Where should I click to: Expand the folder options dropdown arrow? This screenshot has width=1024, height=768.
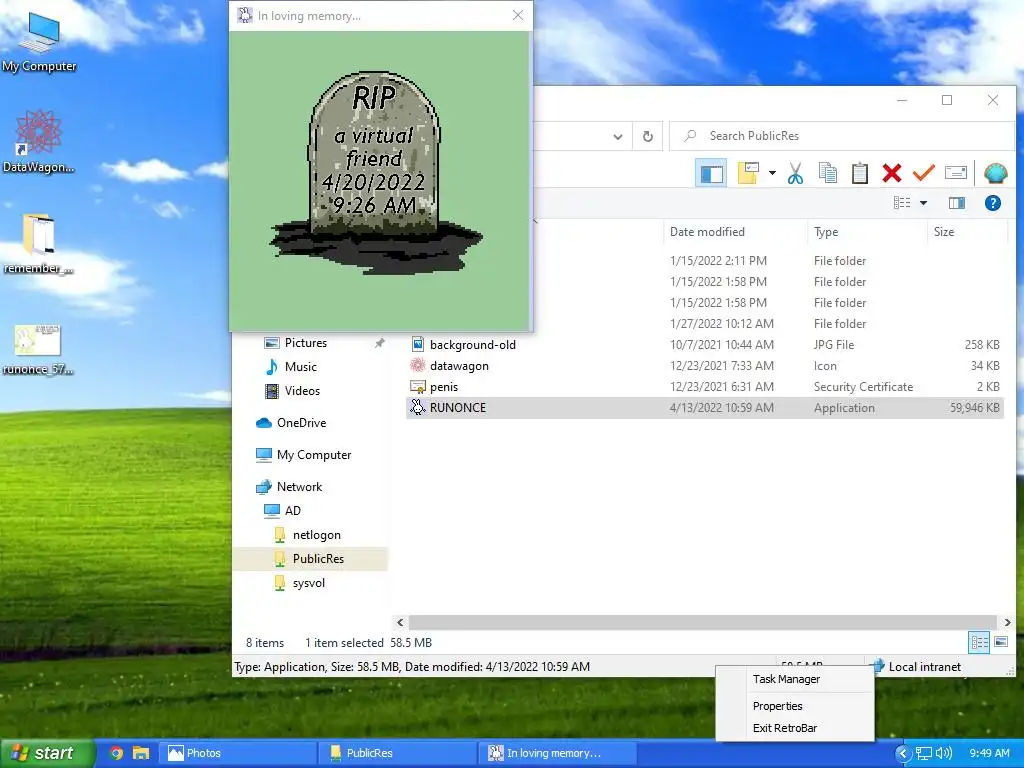(x=772, y=174)
